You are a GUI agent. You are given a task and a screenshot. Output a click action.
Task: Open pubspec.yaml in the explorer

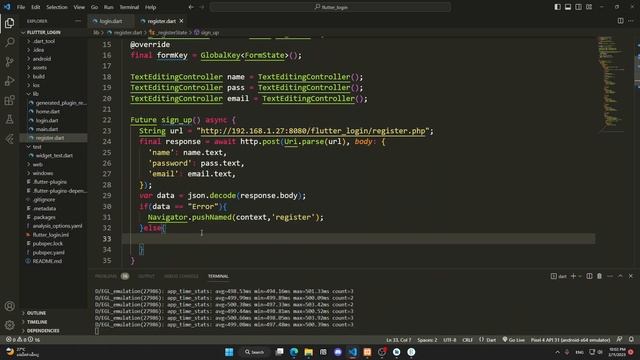coord(48,252)
